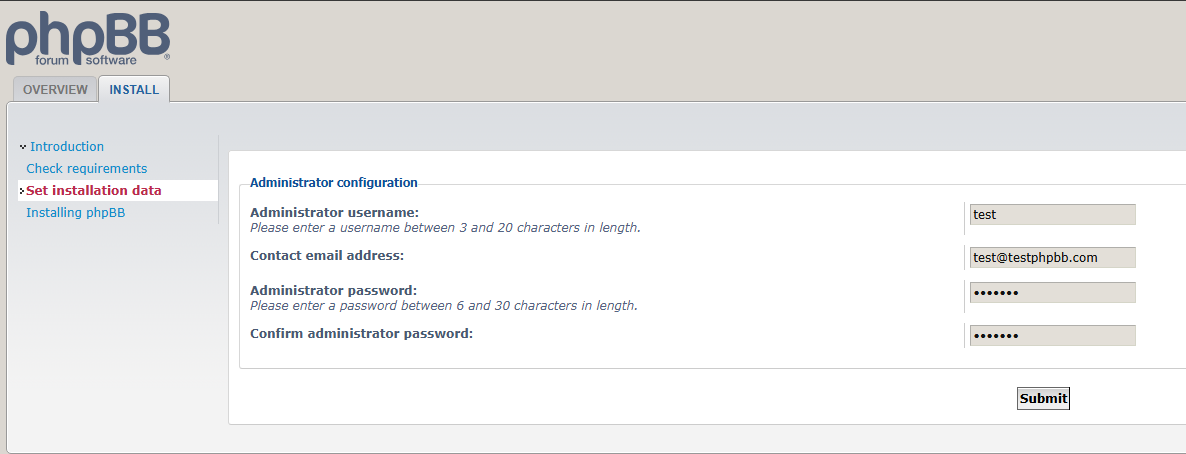
Task: Click the username length hint text
Action: point(445,227)
